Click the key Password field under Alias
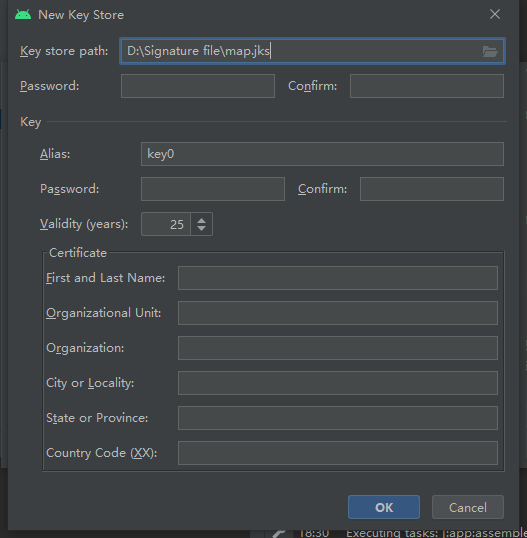 point(213,189)
